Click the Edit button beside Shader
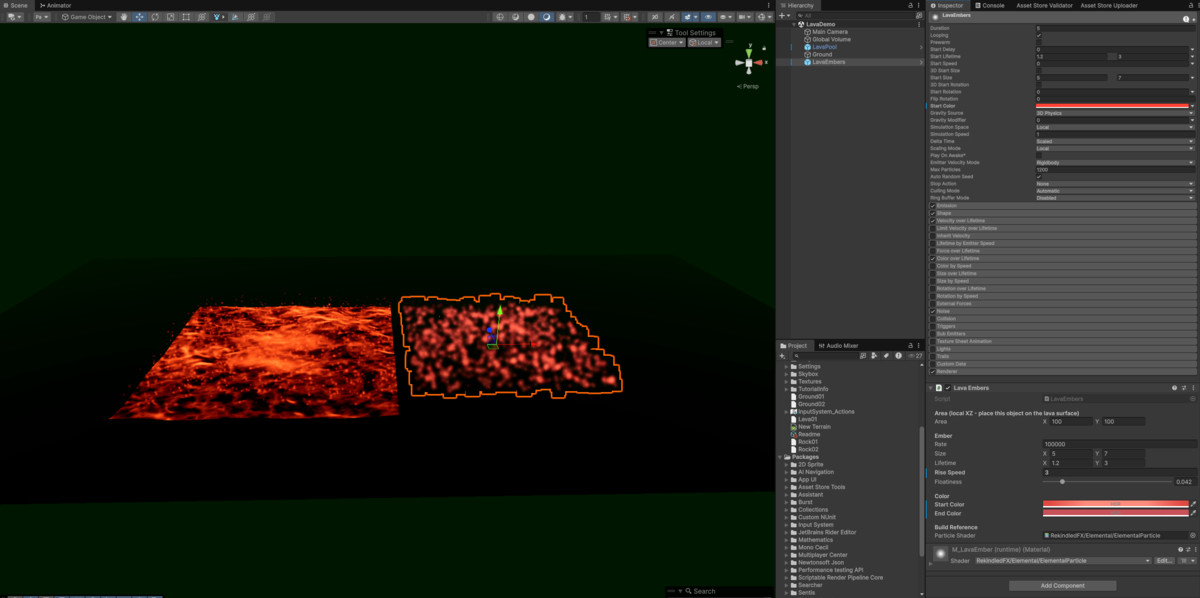1200x598 pixels. [1164, 561]
